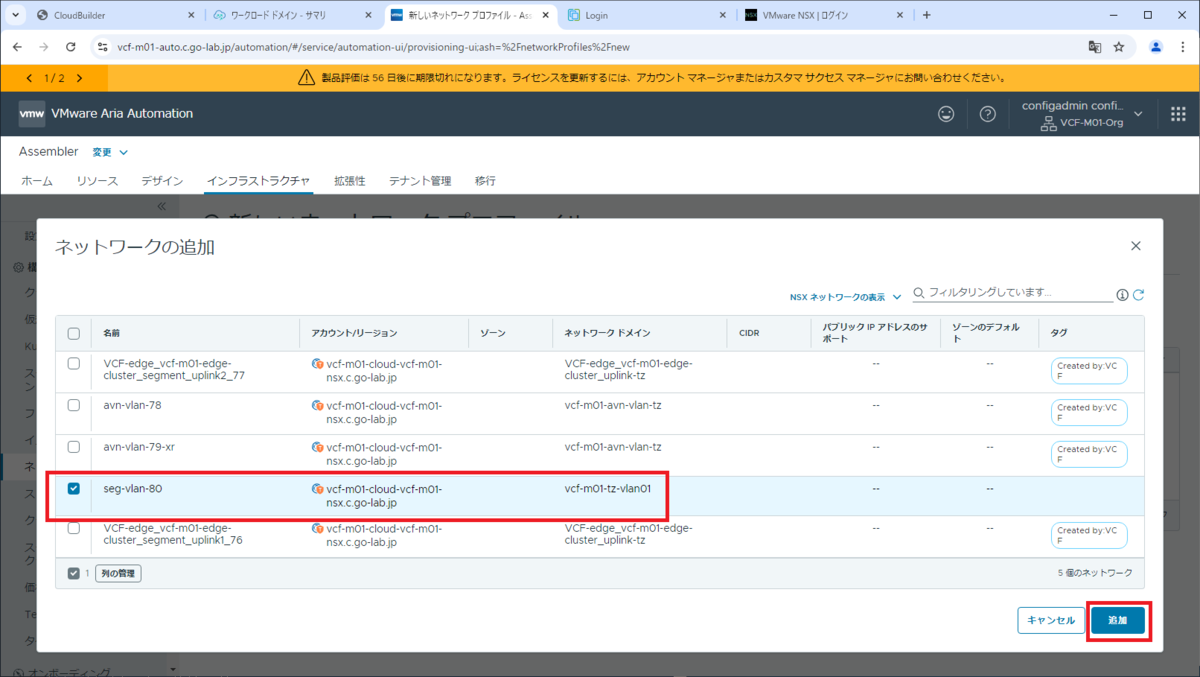Check the avn-vlan-78 row
The width and height of the screenshot is (1200, 677).
(73, 405)
